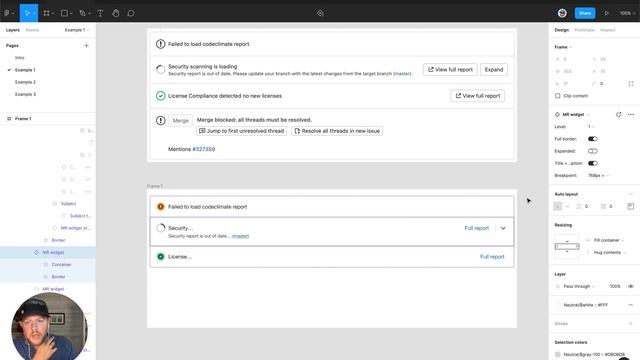Select the Frame 1 layer
Screen dimensions: 640x360
tap(48, 119)
